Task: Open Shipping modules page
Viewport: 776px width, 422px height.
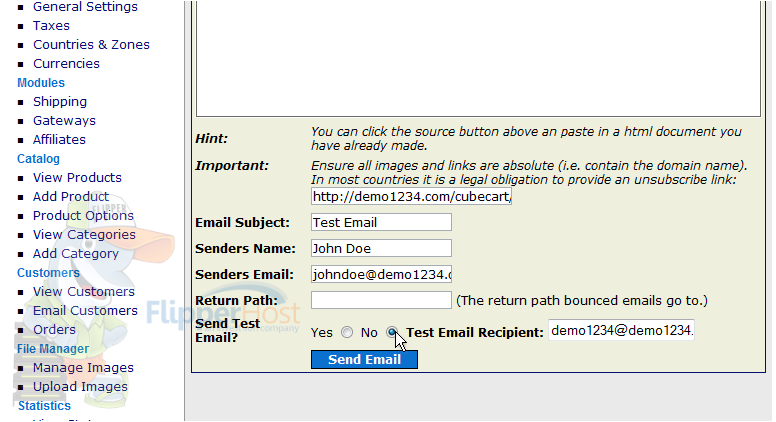Action: click(60, 102)
